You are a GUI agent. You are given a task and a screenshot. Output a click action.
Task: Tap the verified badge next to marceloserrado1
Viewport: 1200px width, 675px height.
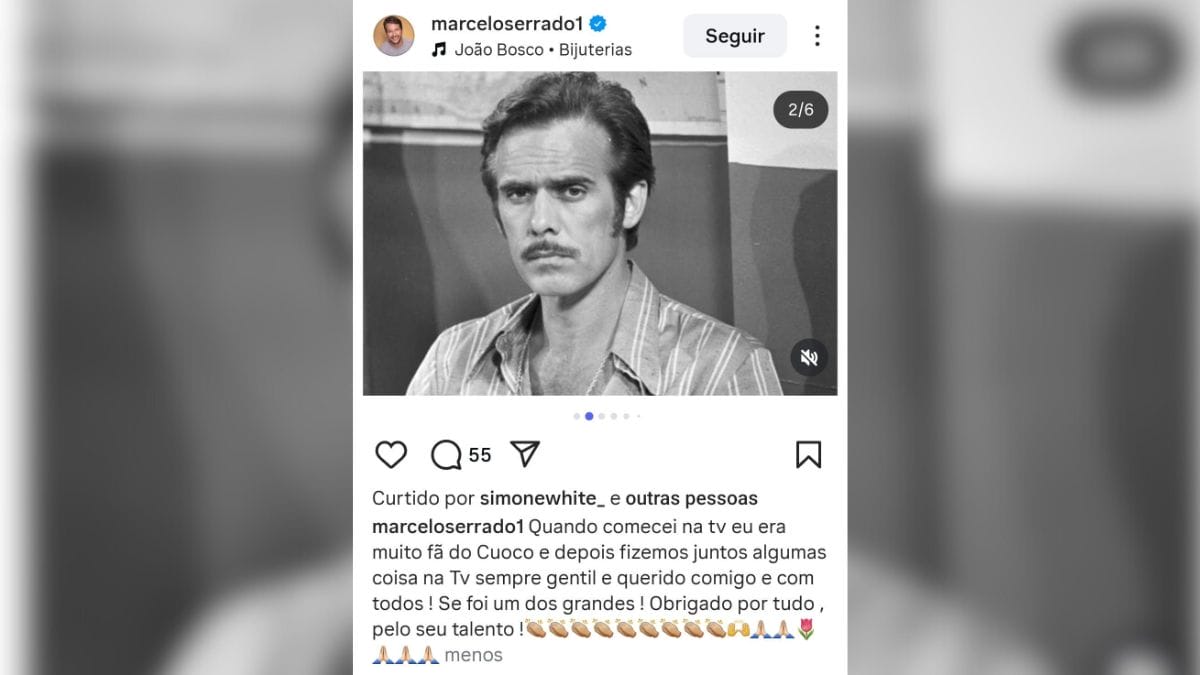point(598,23)
